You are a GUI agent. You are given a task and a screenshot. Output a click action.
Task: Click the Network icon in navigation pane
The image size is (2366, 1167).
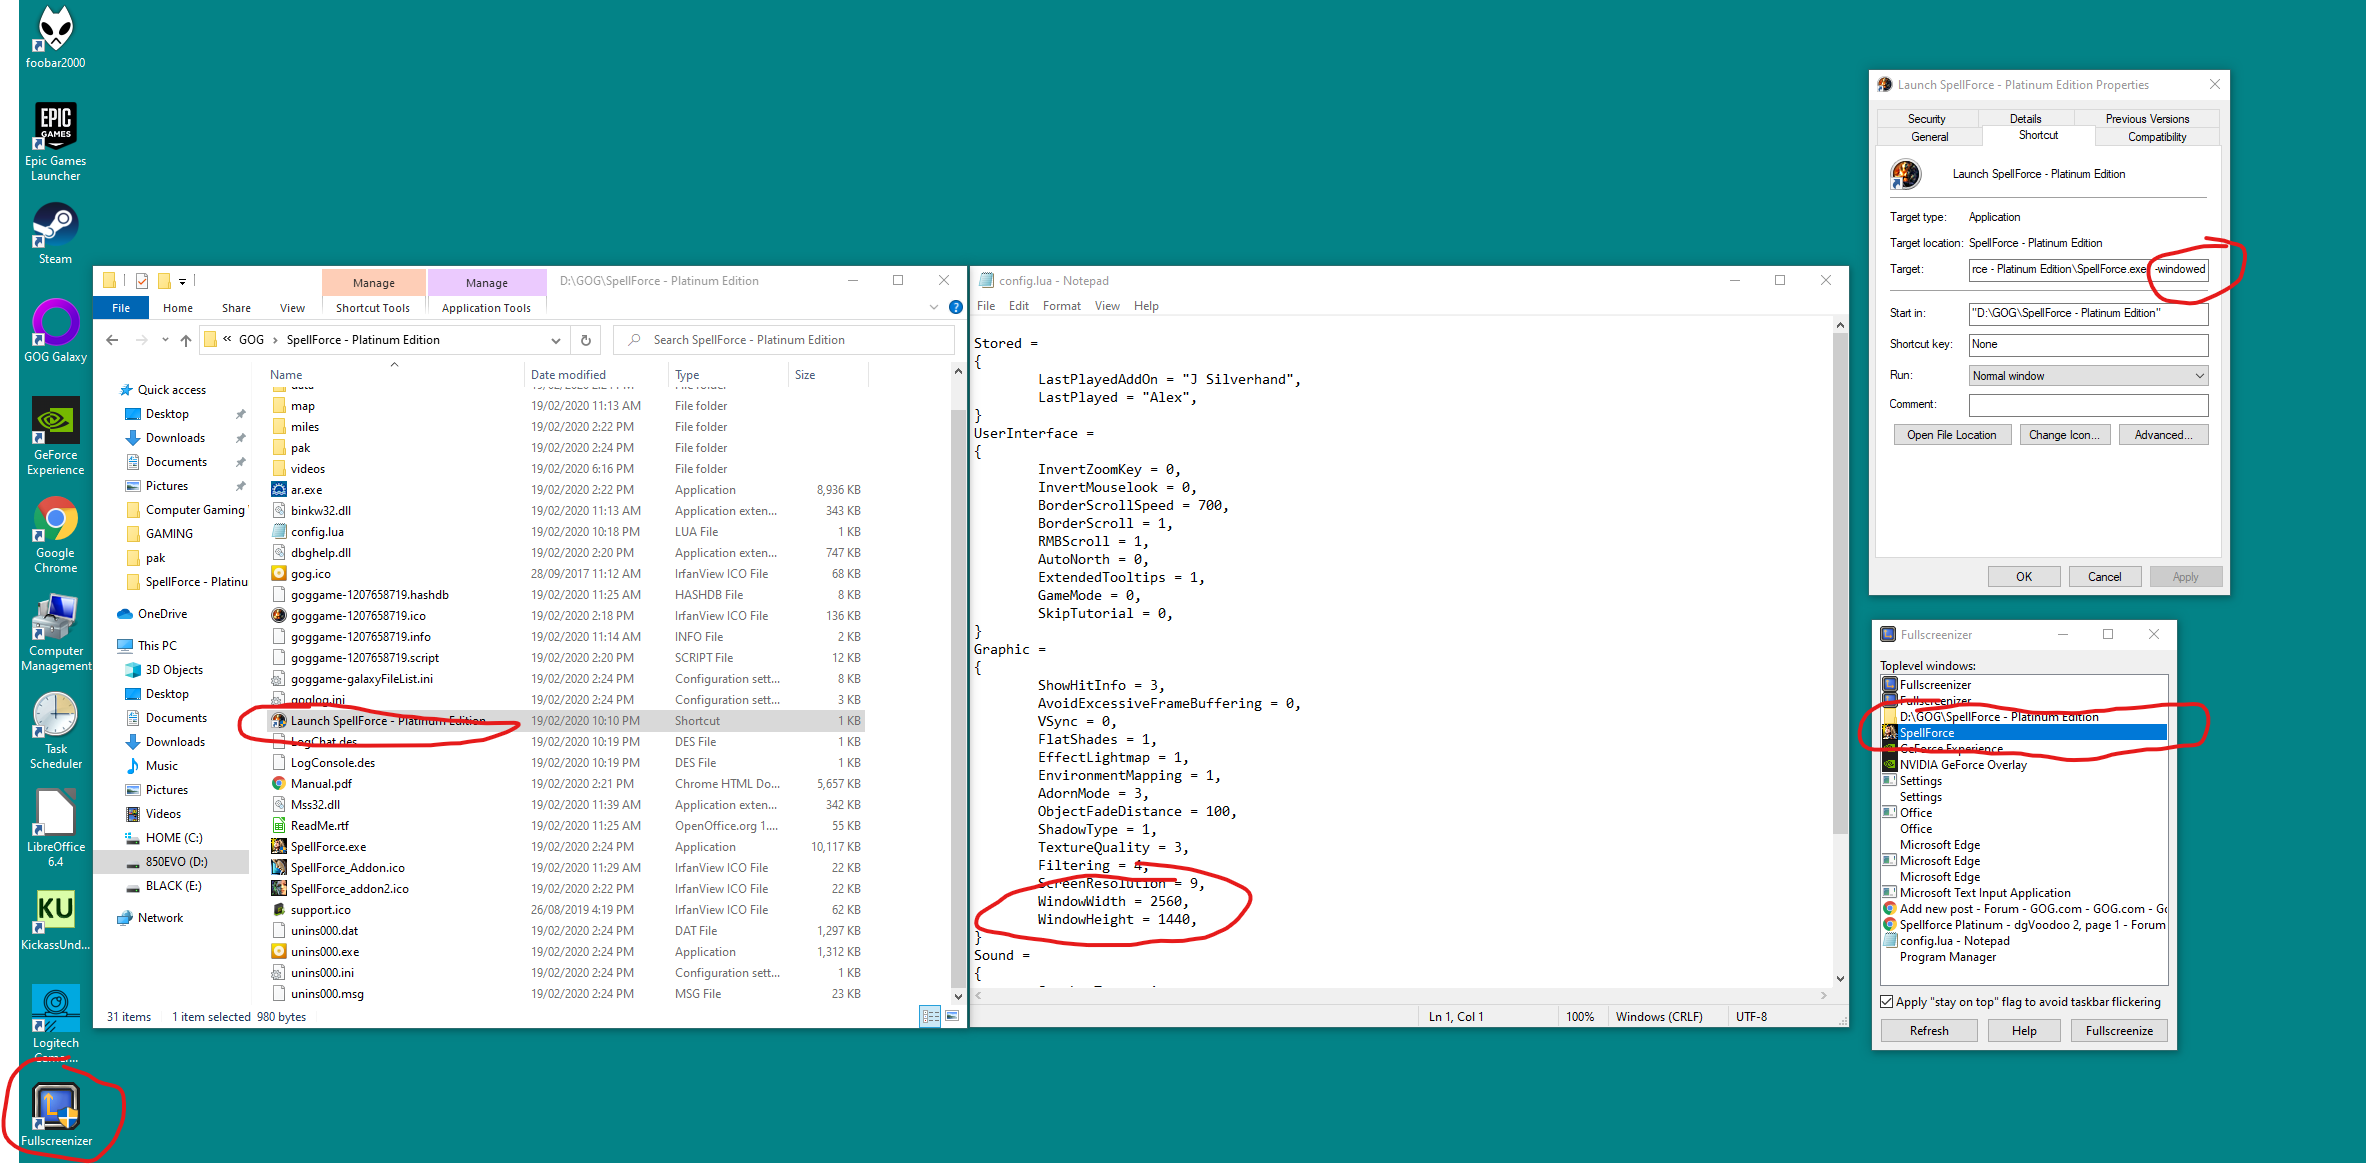pos(125,918)
